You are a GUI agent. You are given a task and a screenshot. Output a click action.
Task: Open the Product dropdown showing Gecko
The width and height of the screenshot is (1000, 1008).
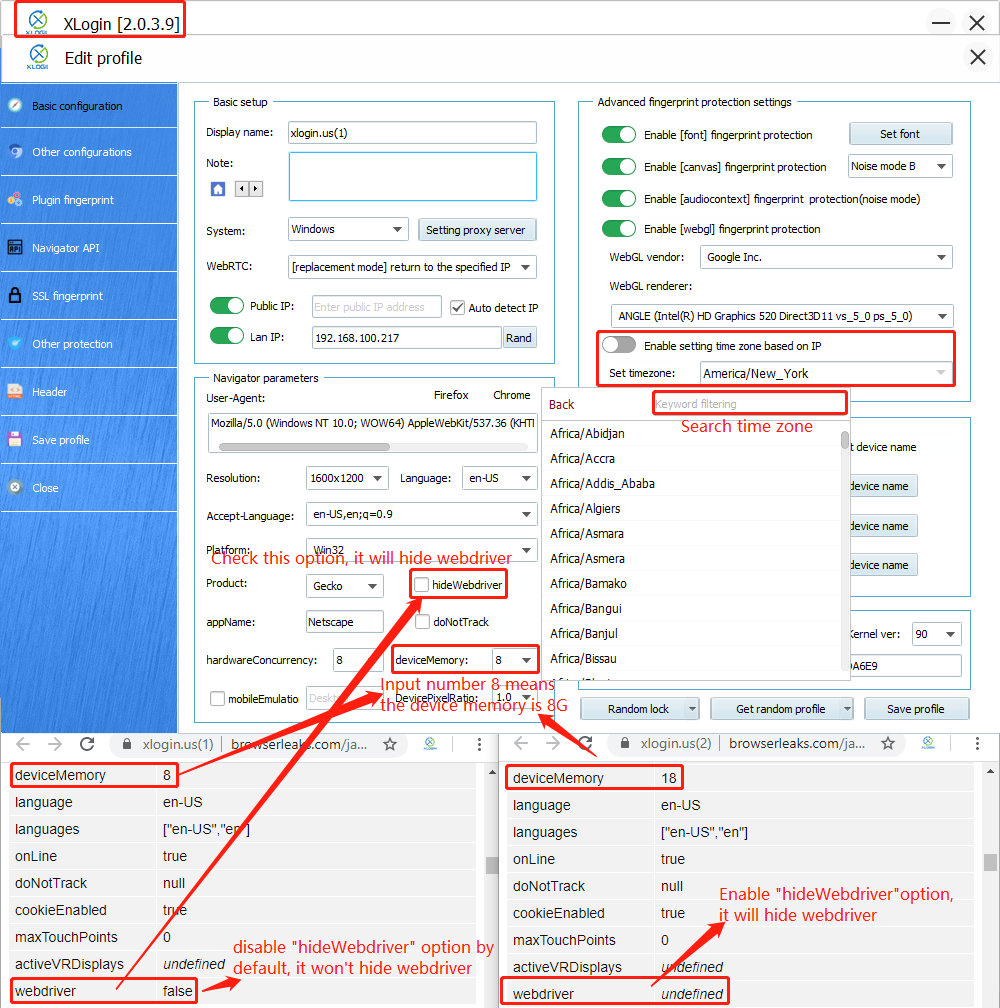[344, 586]
